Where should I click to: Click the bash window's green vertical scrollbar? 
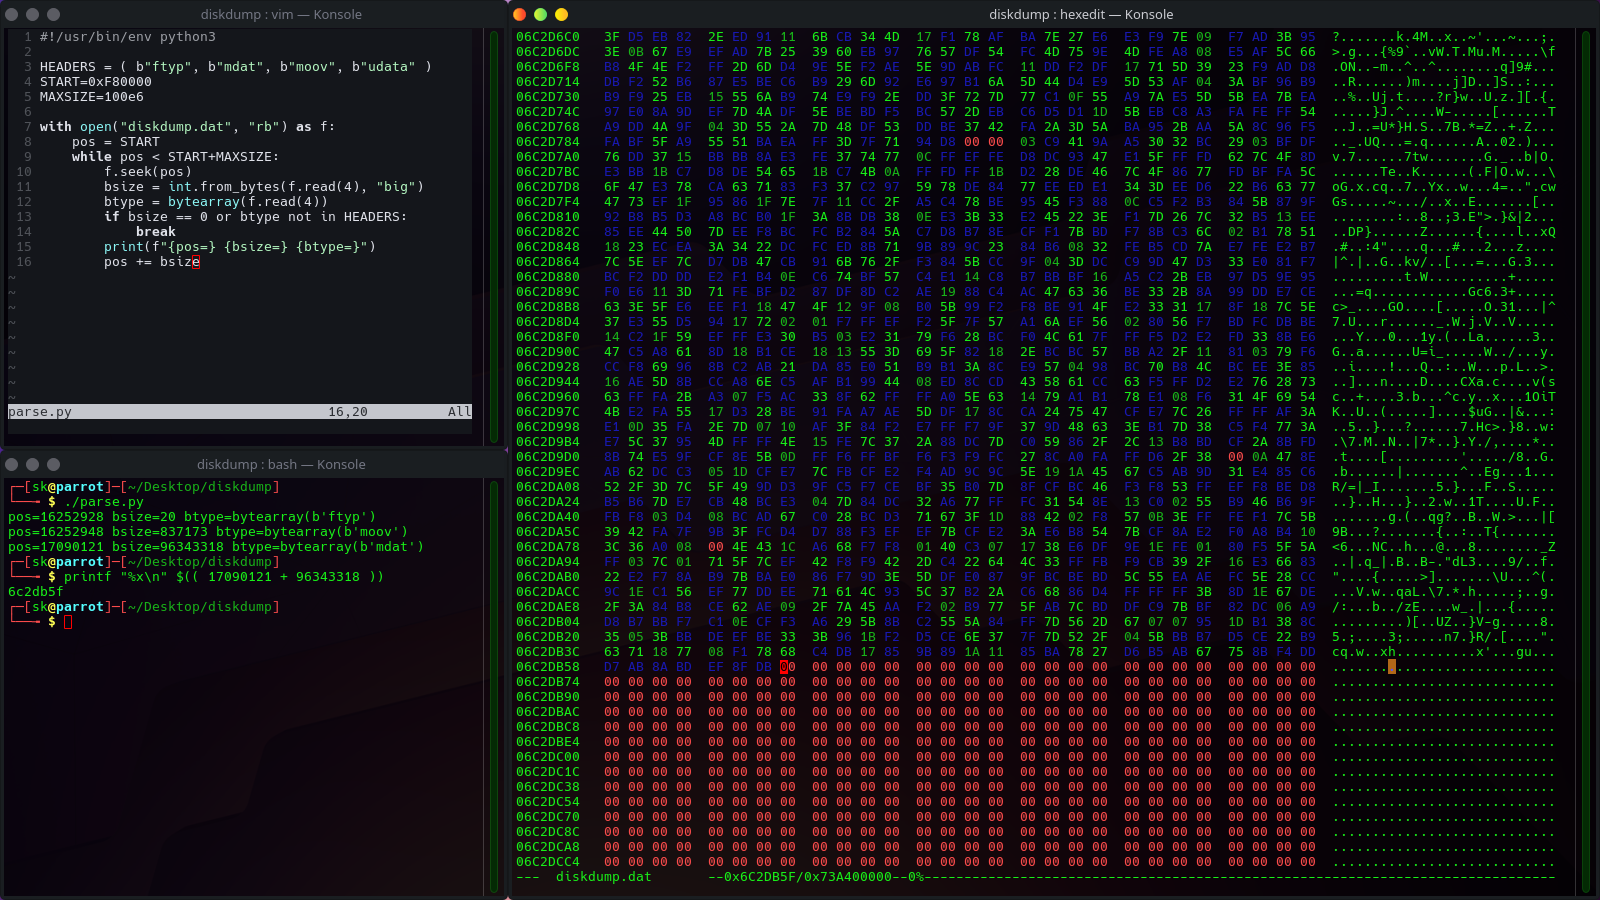tap(494, 685)
